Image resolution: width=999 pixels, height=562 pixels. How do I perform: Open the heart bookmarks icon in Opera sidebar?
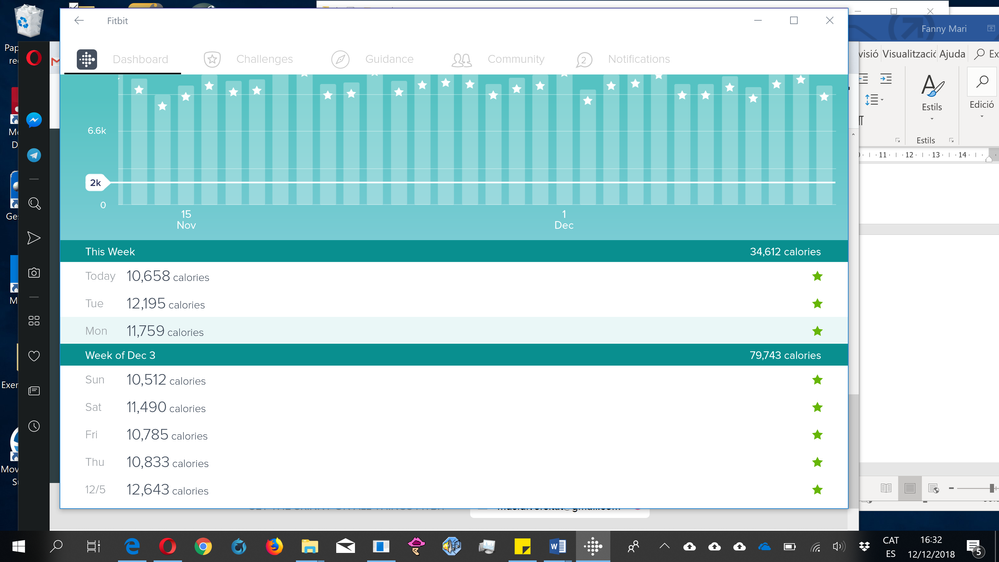pyautogui.click(x=34, y=356)
